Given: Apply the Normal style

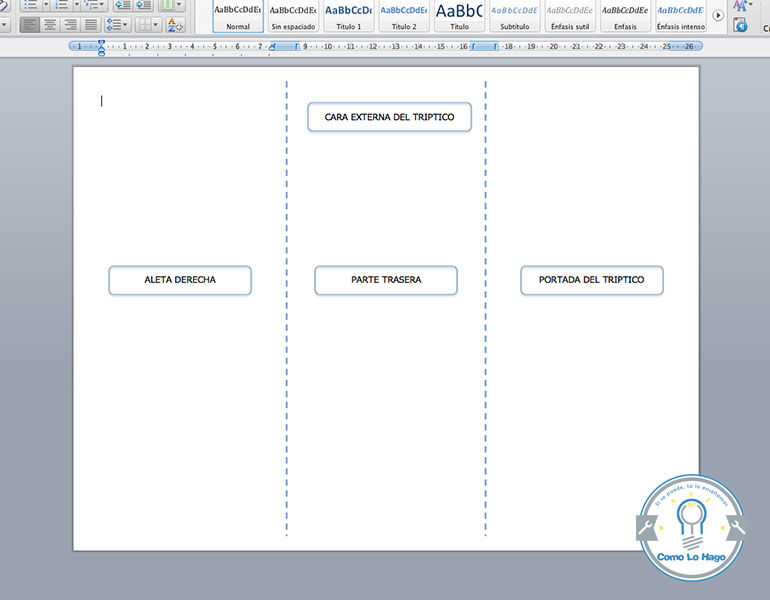Looking at the screenshot, I should pos(238,16).
